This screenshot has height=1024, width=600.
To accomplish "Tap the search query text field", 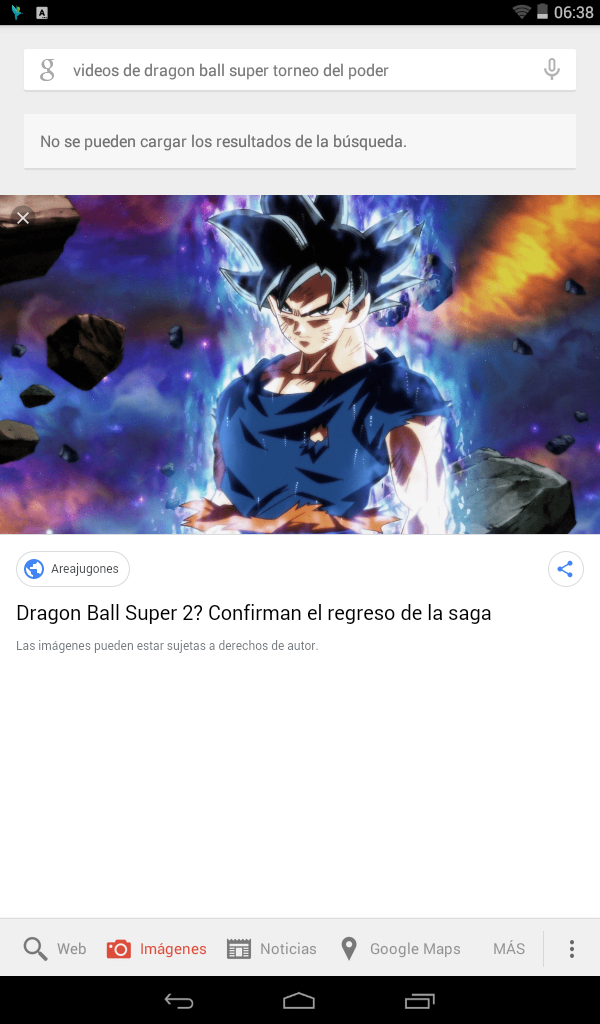I will coord(300,69).
